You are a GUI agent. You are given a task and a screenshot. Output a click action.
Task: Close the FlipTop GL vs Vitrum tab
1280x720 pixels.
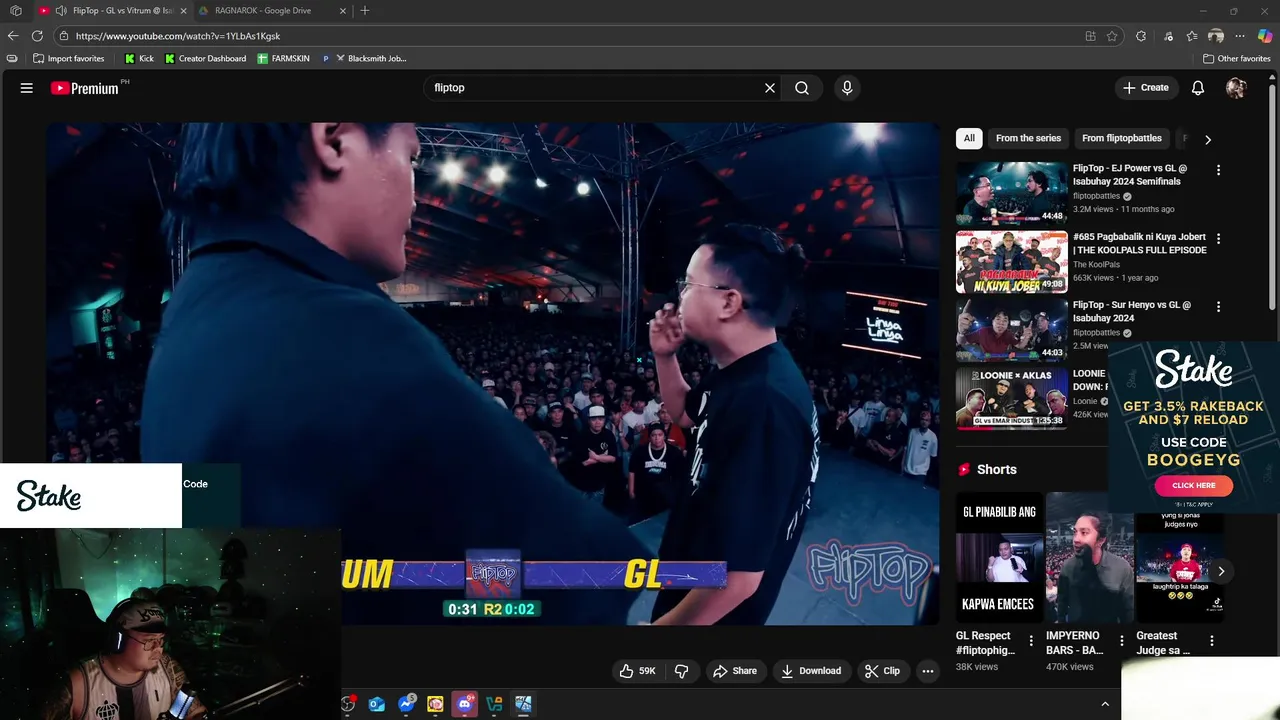[x=183, y=11]
